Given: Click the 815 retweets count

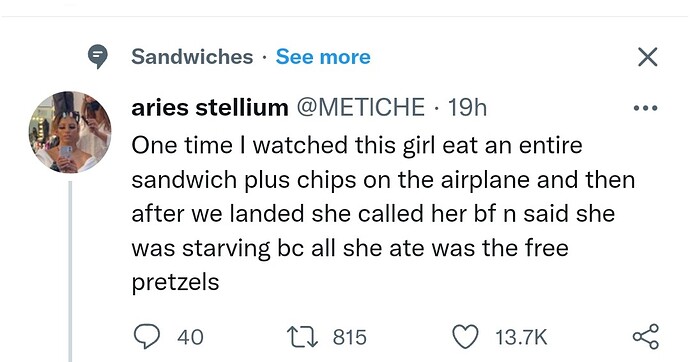Looking at the screenshot, I should [x=349, y=337].
